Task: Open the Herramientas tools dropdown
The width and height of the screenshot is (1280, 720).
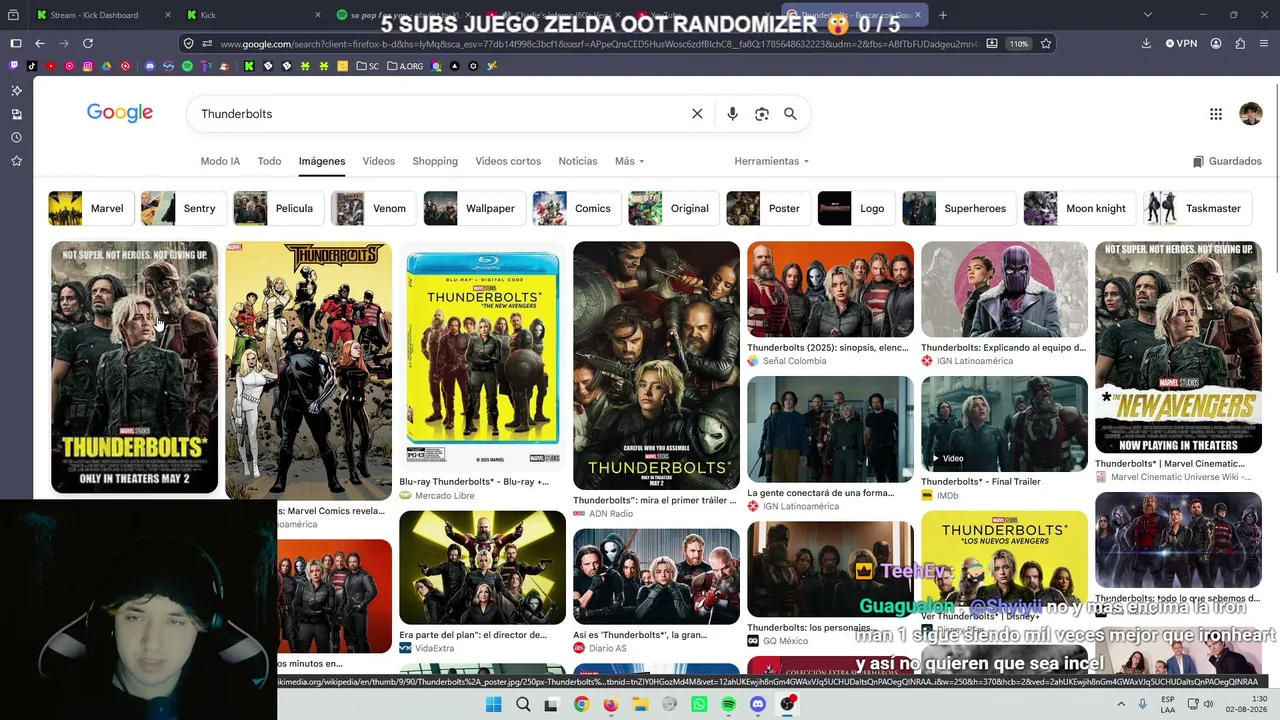Action: point(771,161)
